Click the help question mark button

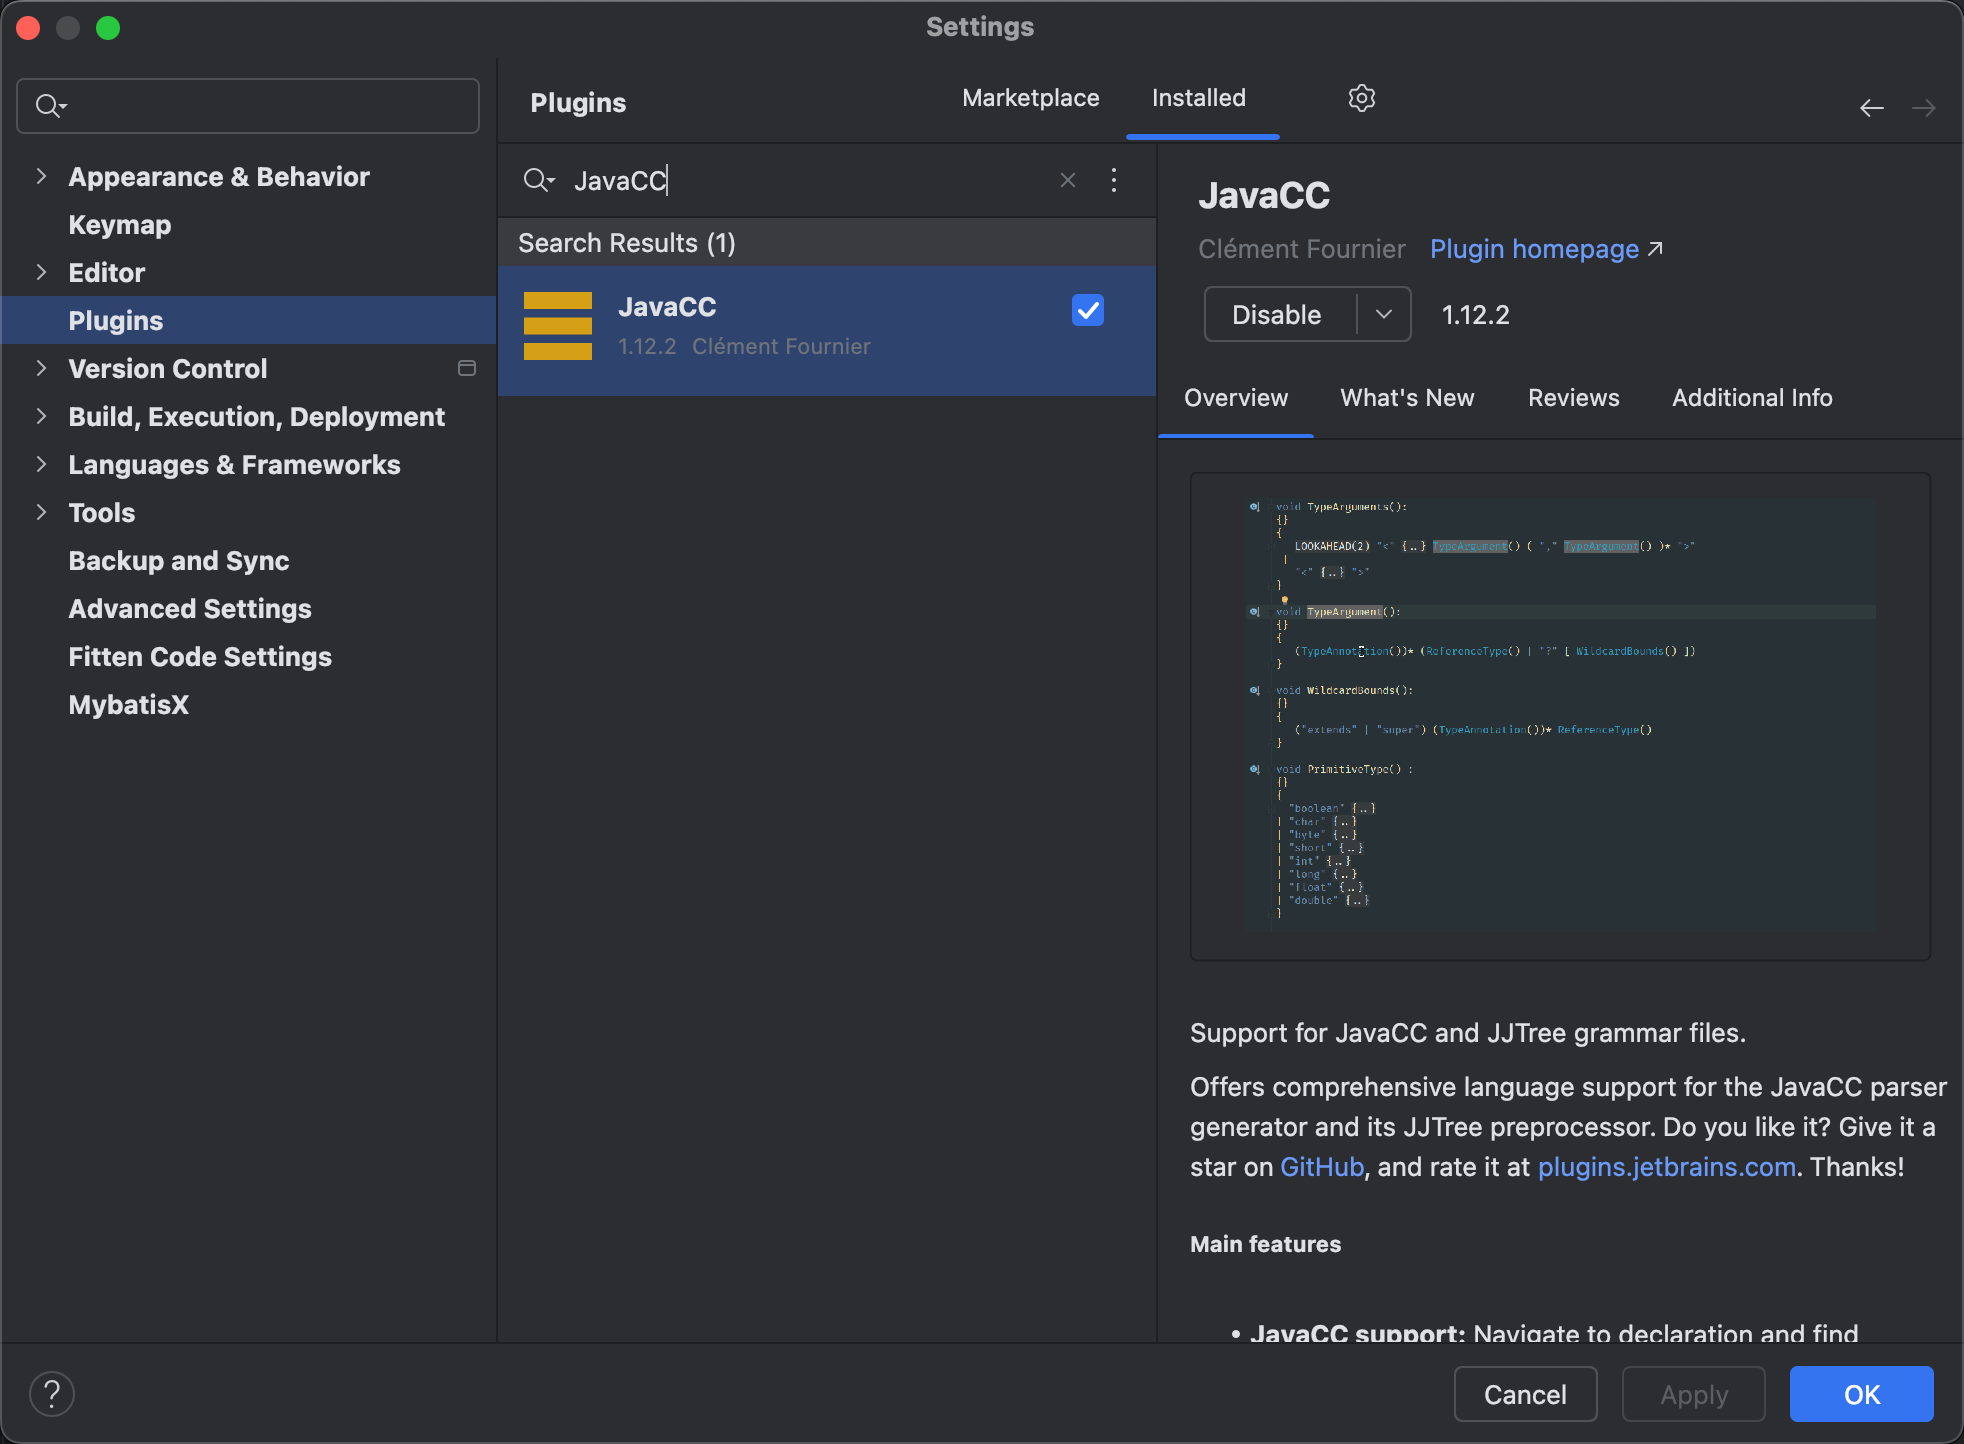coord(52,1393)
